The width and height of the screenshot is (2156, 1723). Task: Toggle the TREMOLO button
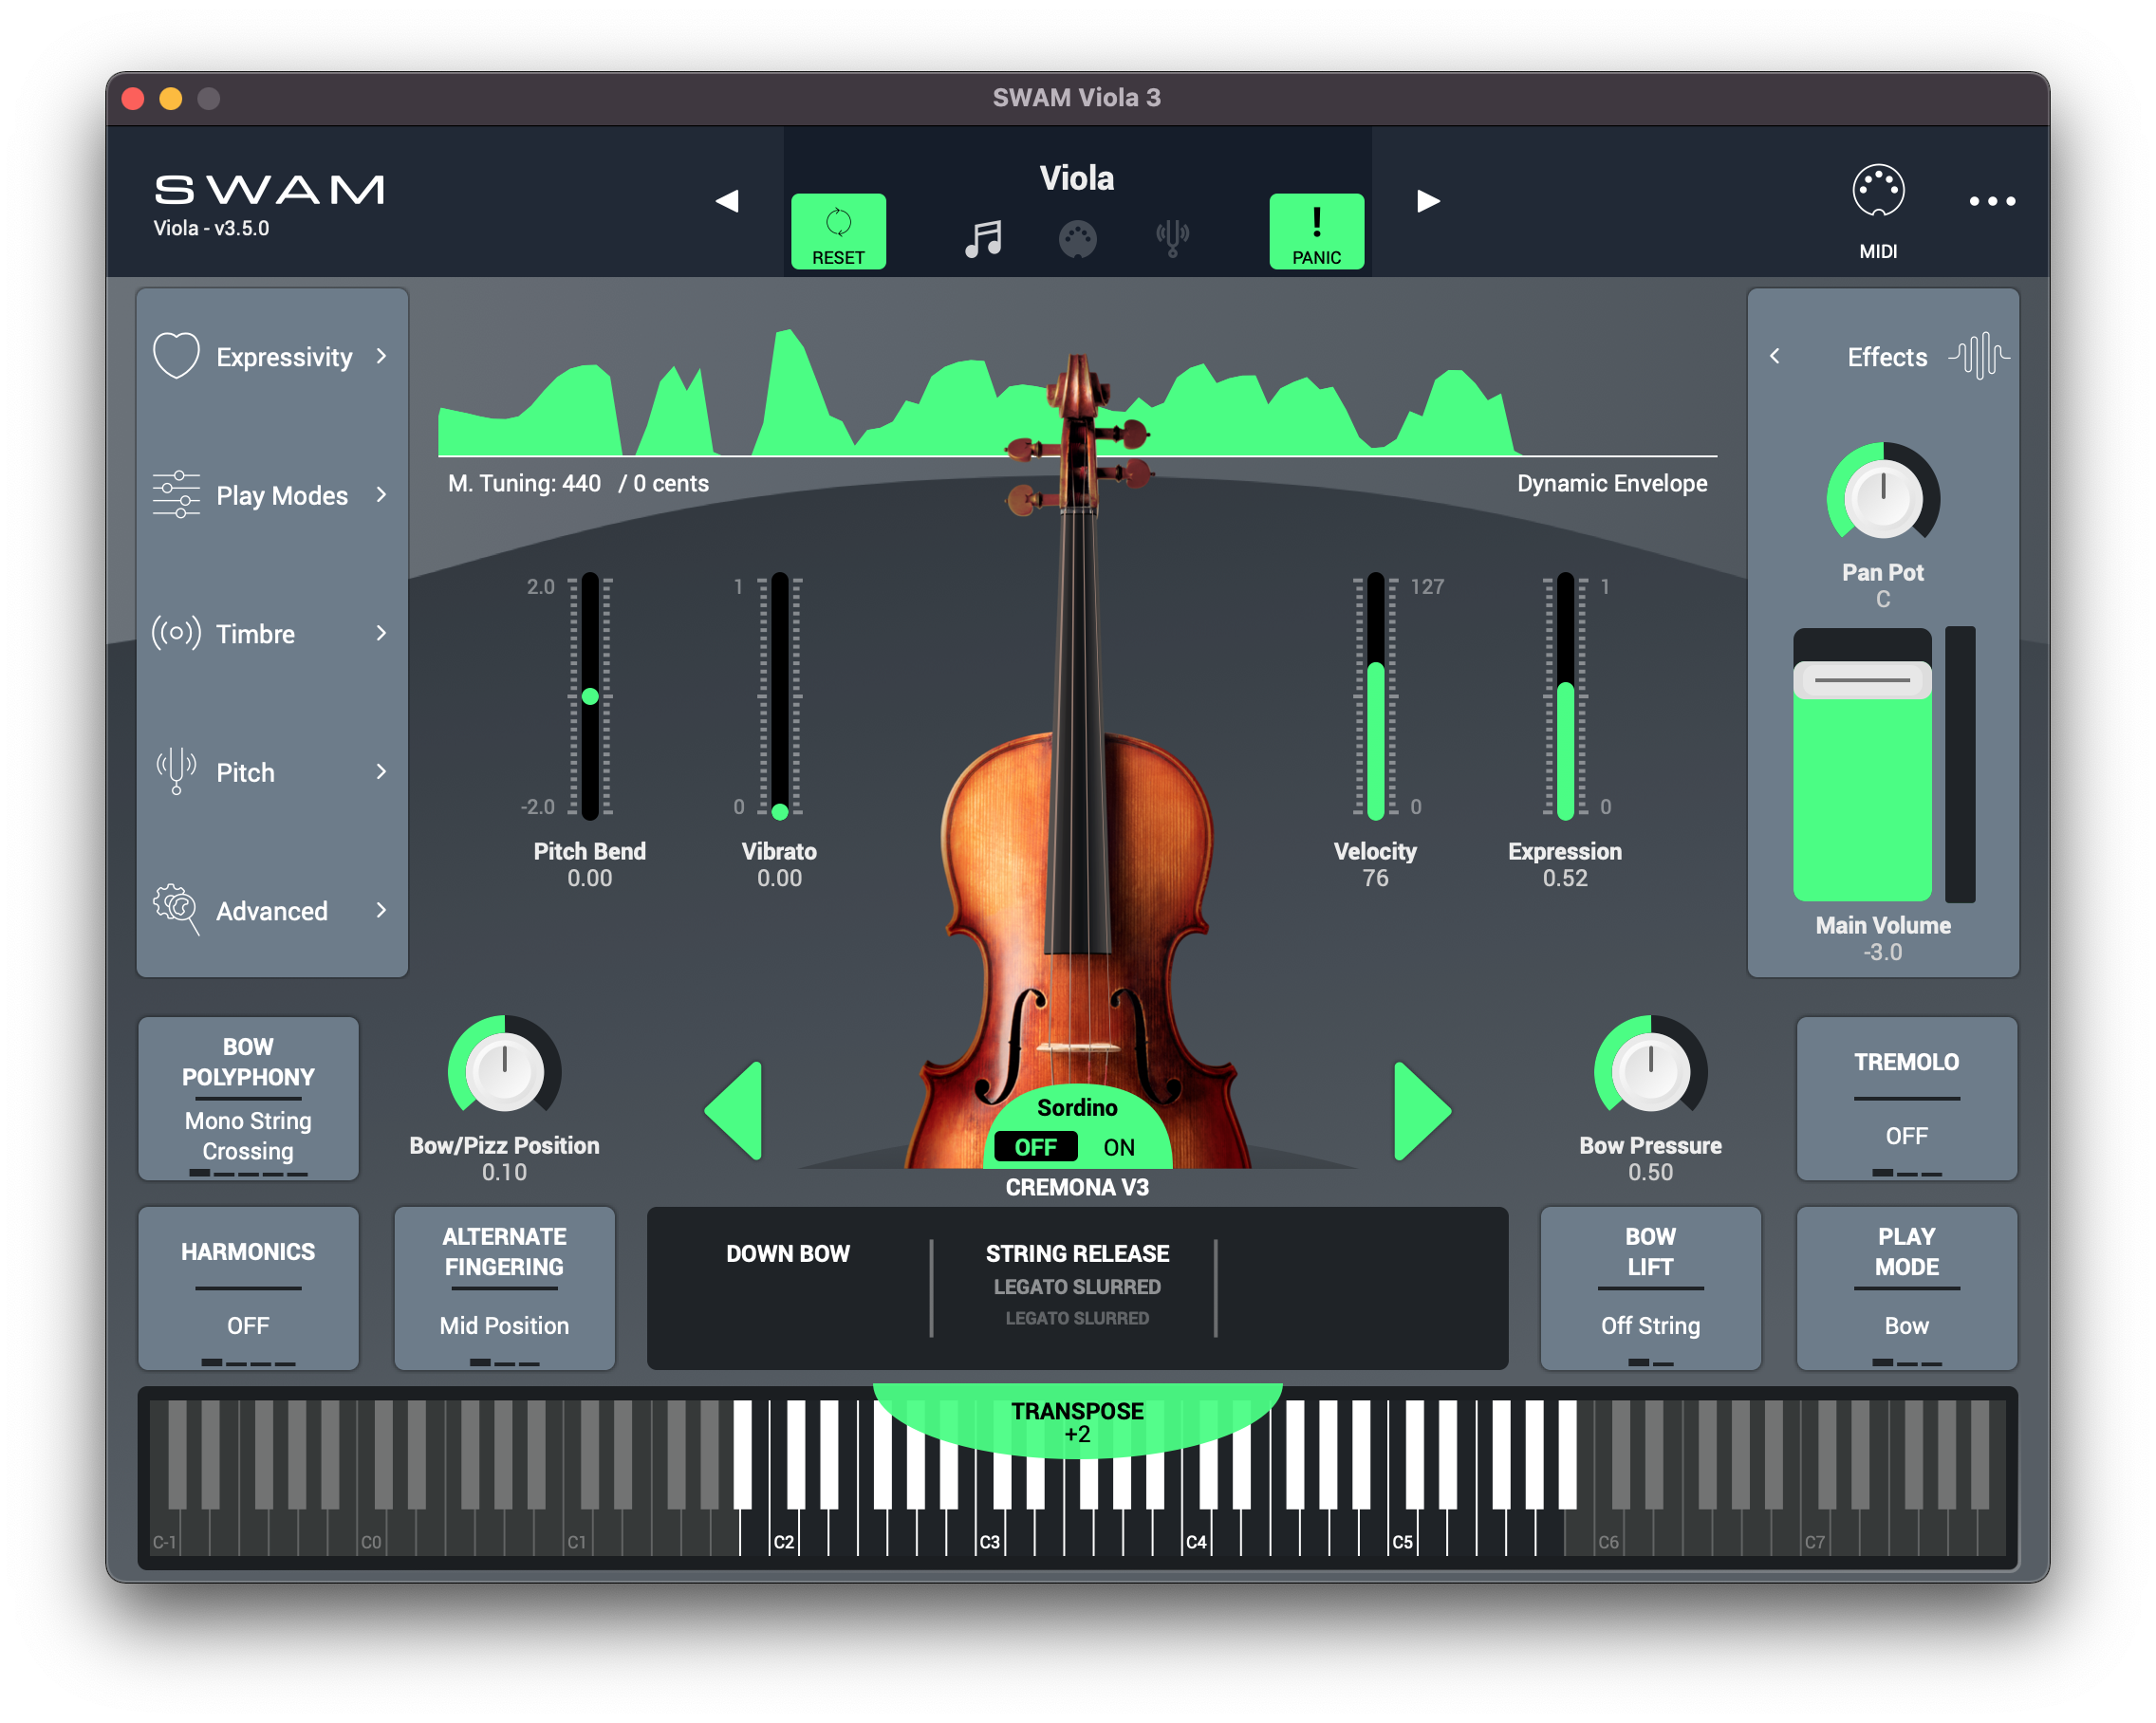(x=1906, y=1098)
